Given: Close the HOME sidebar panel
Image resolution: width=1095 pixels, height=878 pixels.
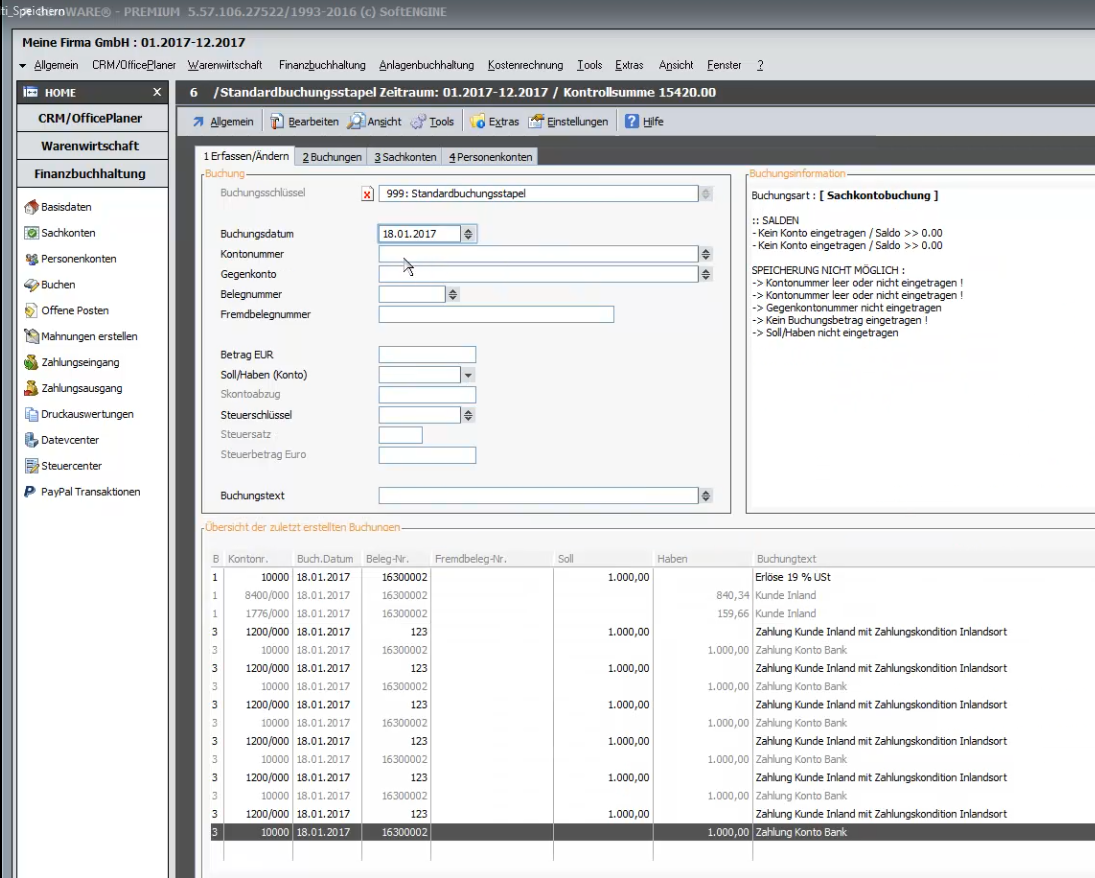Looking at the screenshot, I should [157, 93].
